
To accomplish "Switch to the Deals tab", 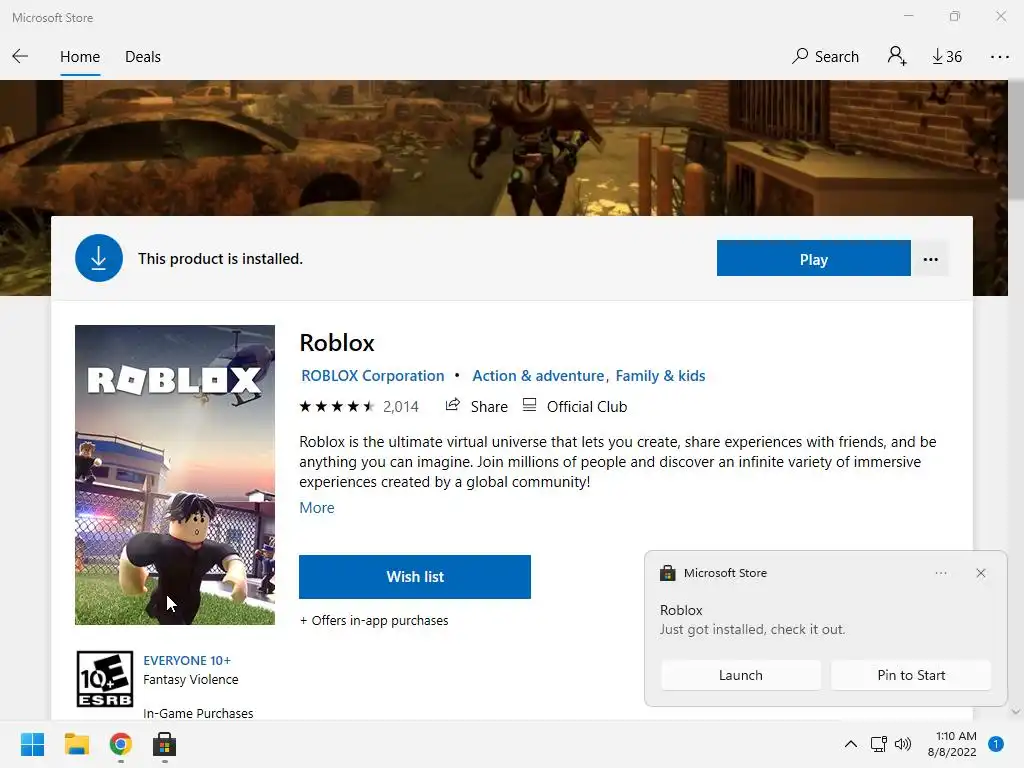I will [142, 57].
